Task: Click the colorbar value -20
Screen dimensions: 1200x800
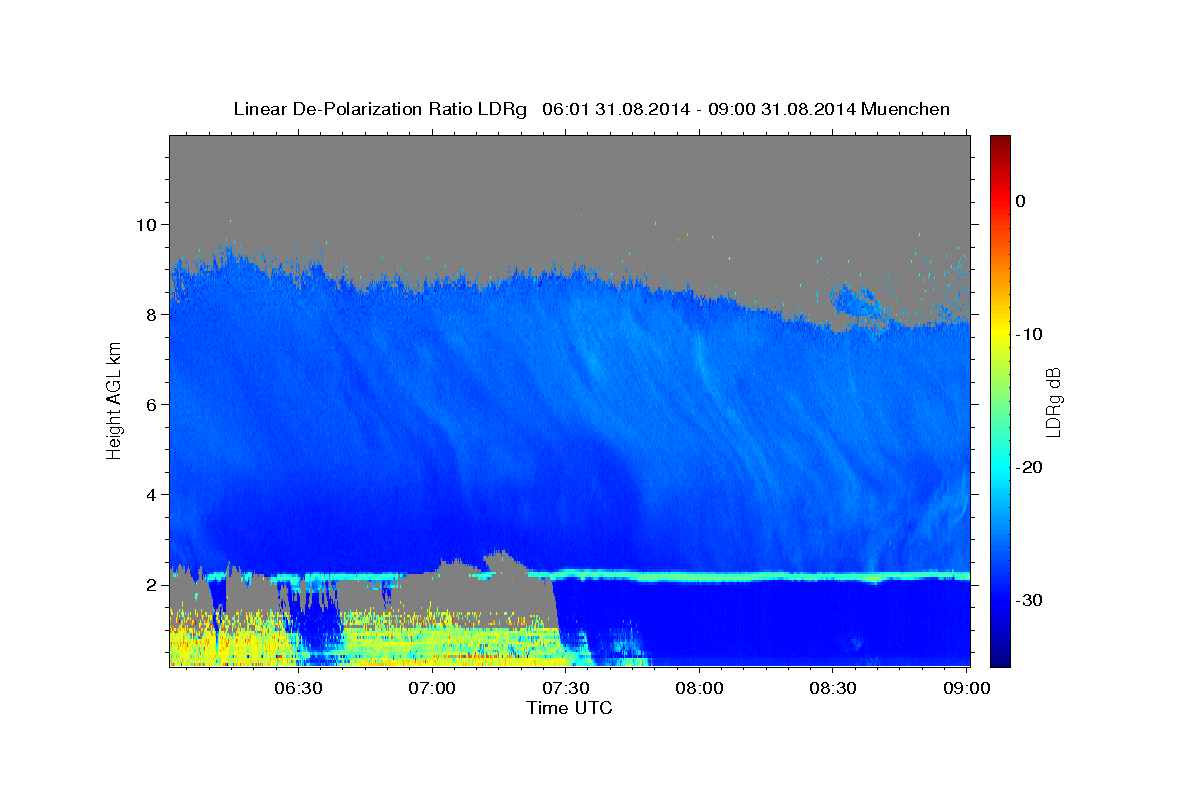Action: tap(1030, 467)
